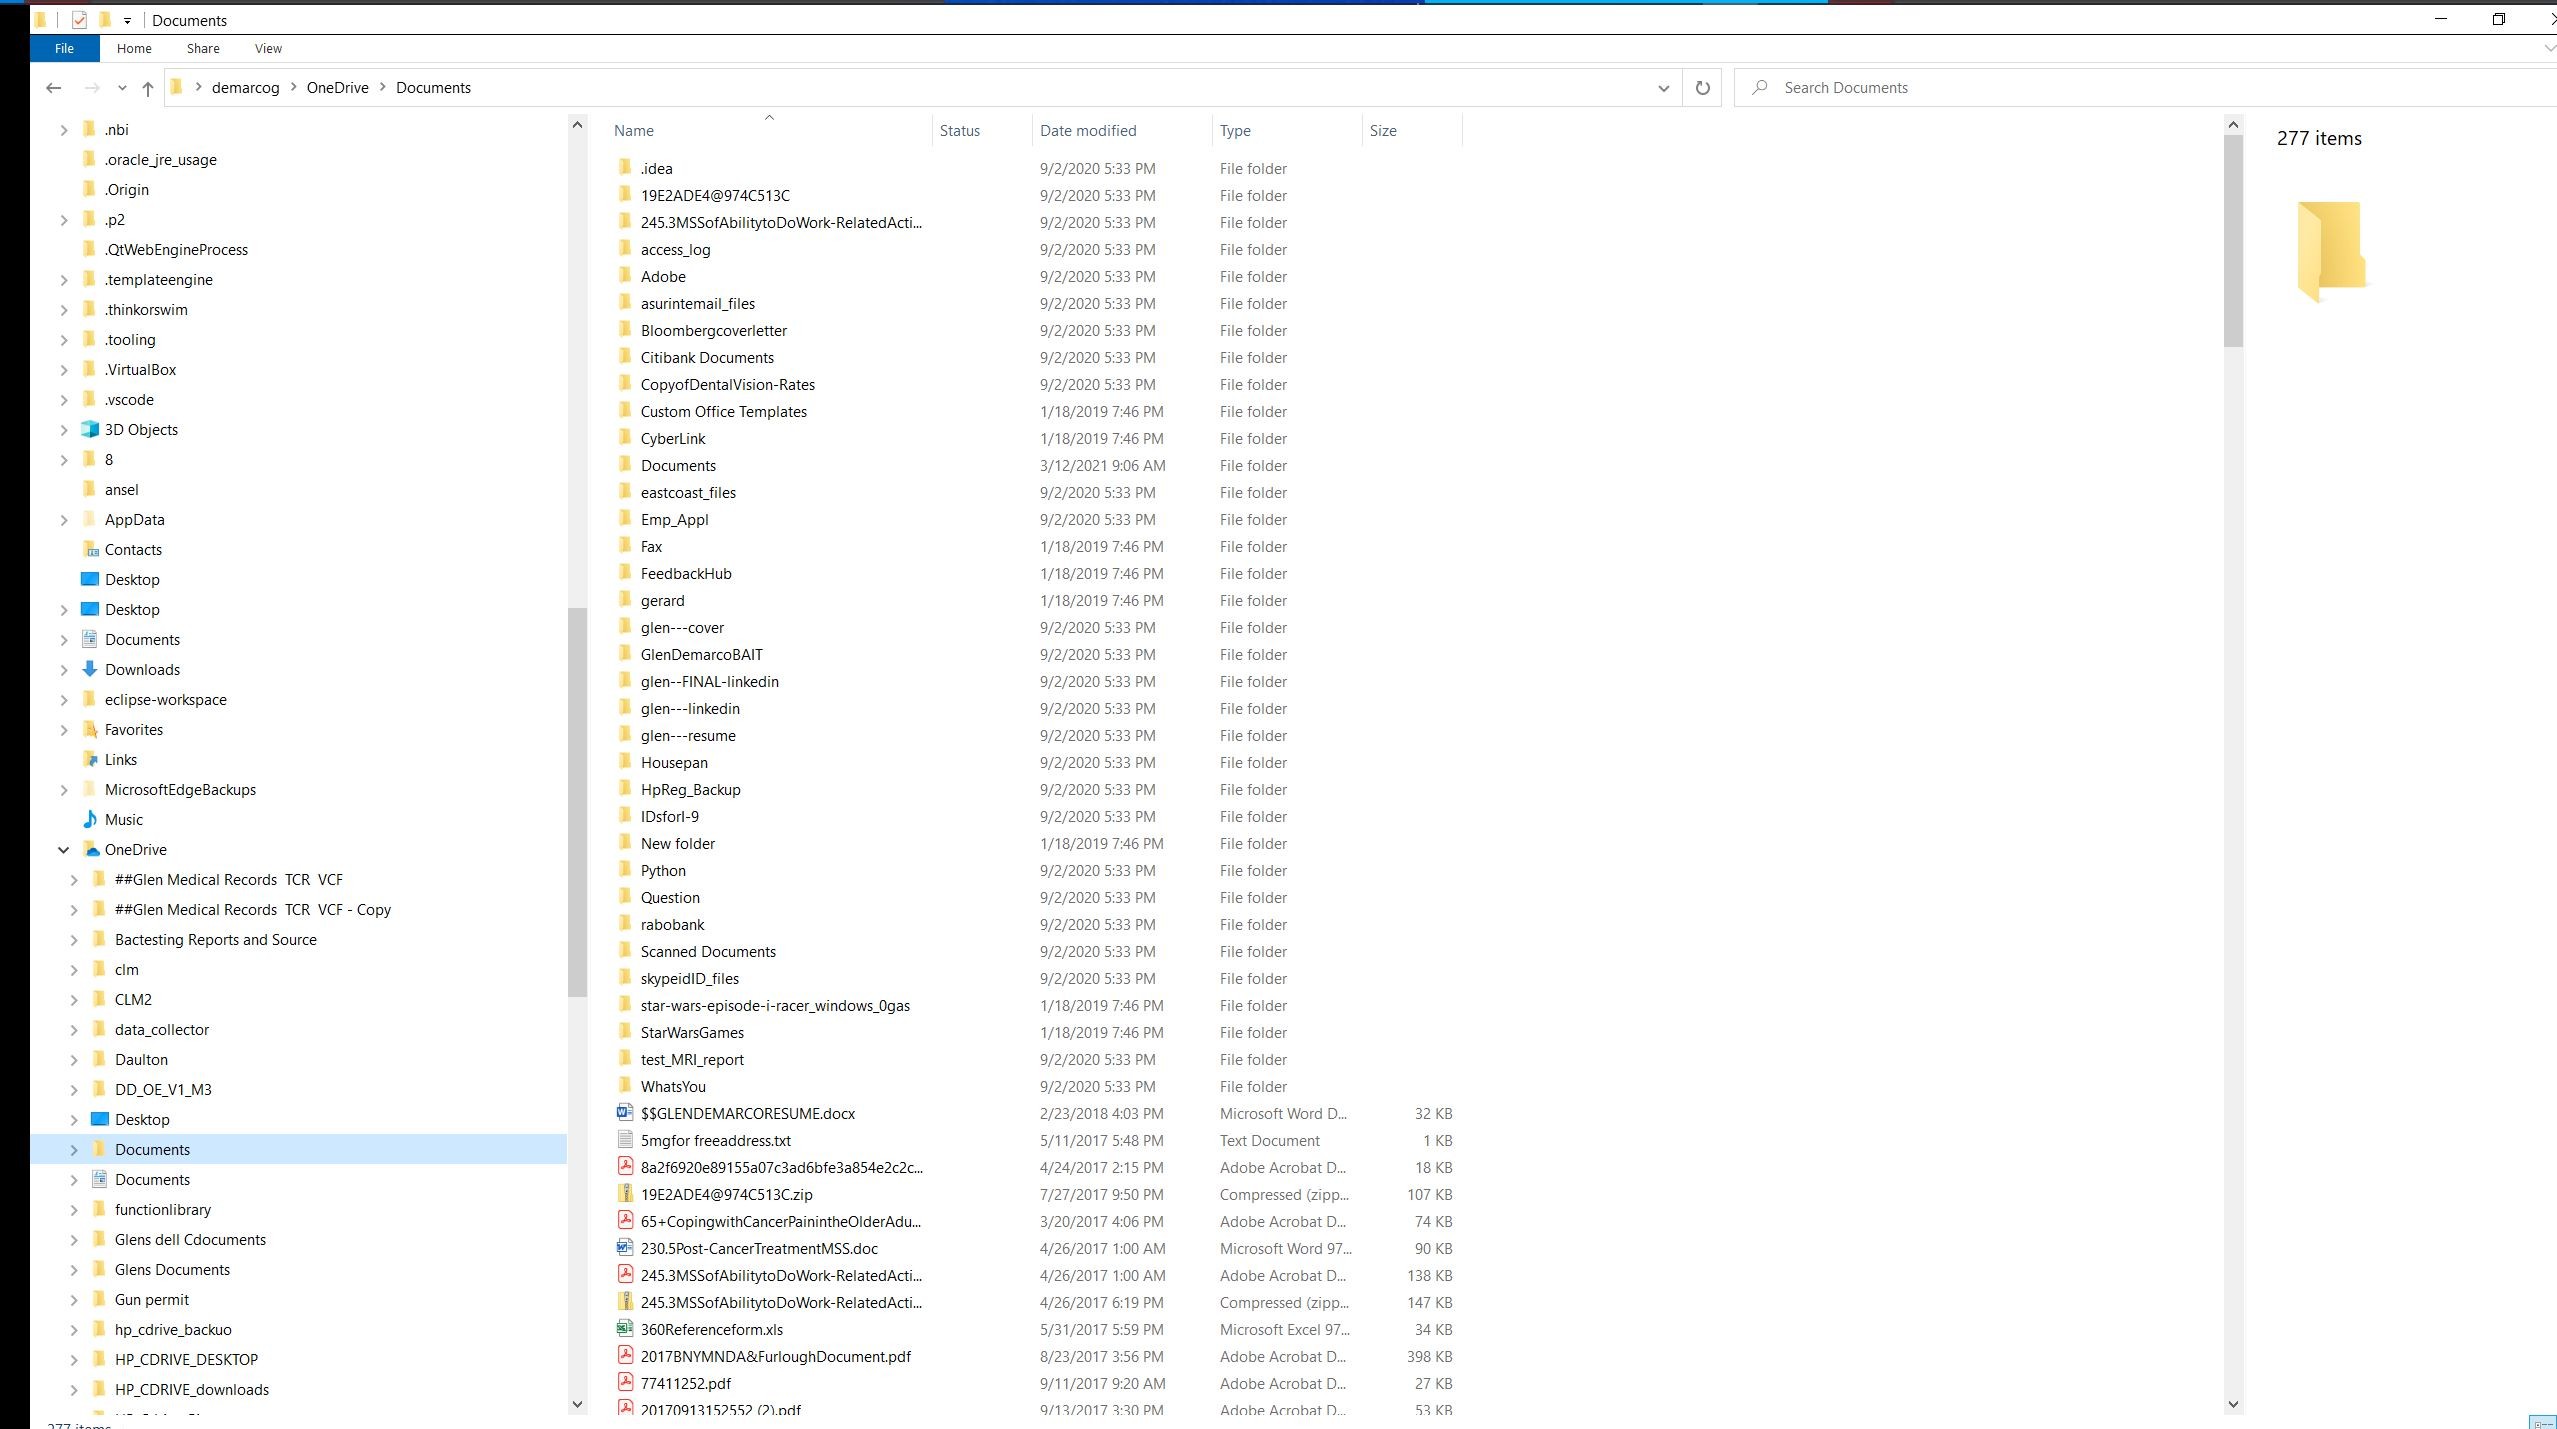Click the Refresh address bar button
The width and height of the screenshot is (2557, 1429).
[1702, 88]
